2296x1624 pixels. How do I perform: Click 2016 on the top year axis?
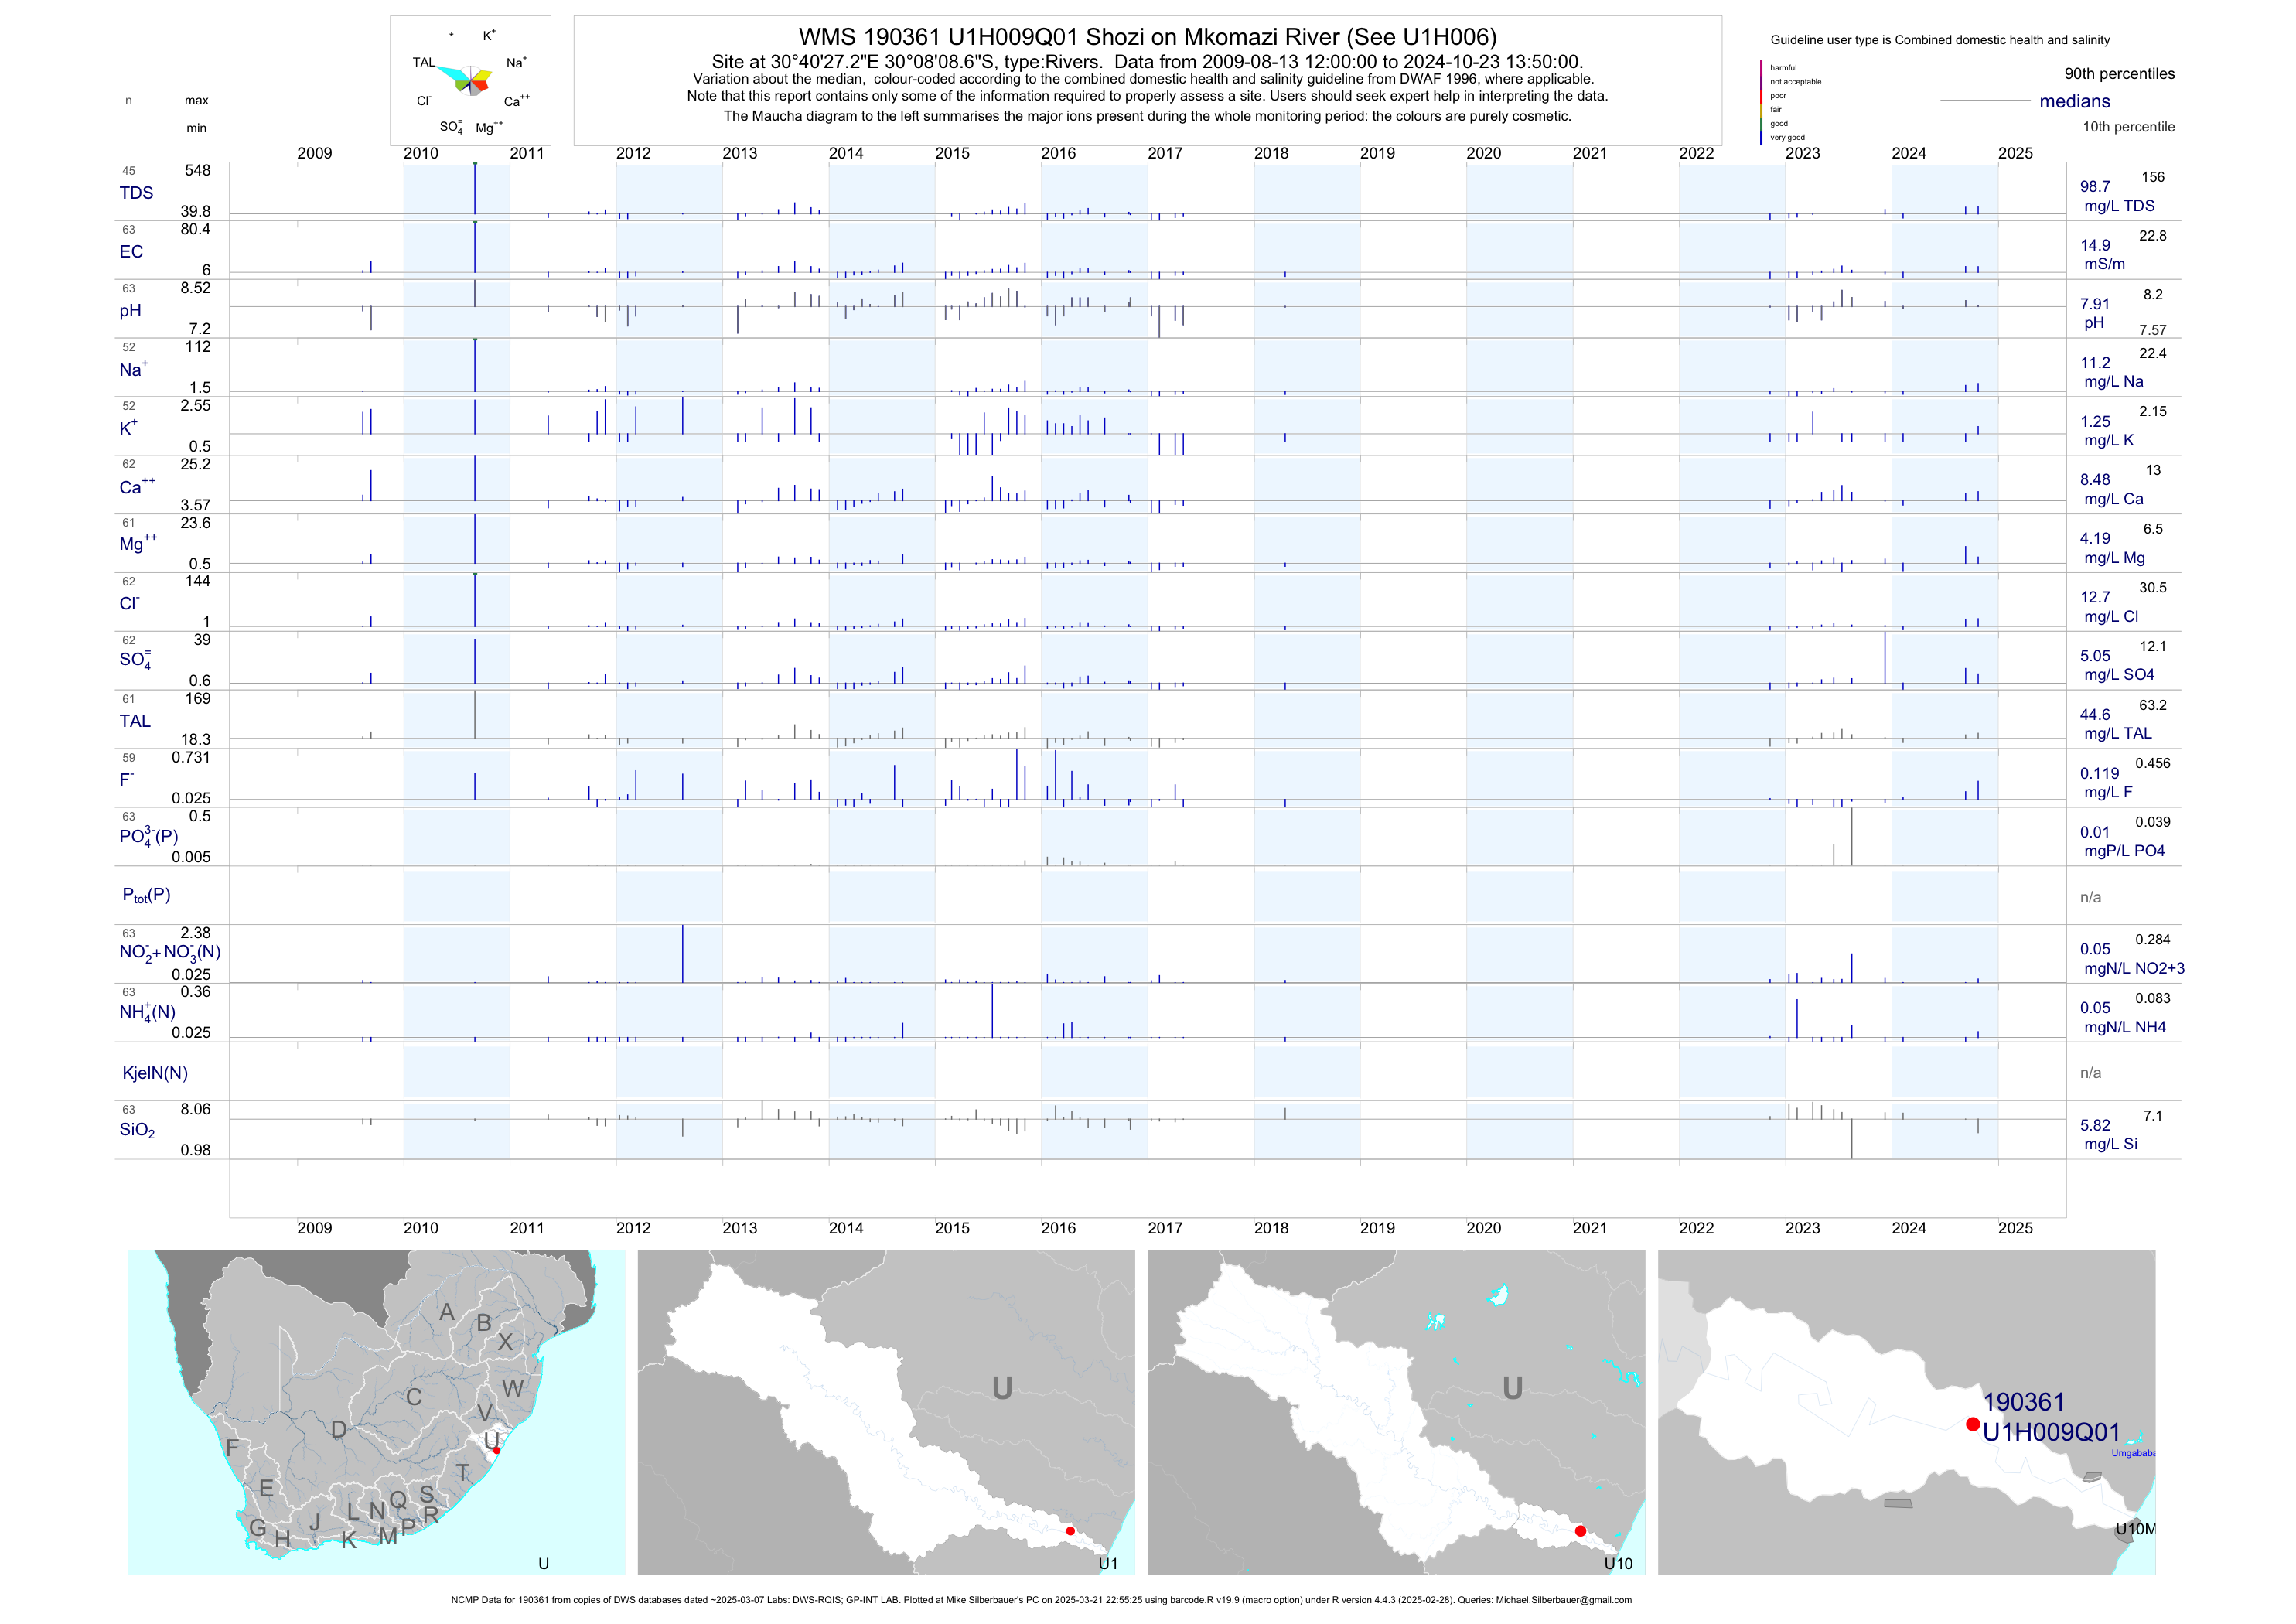point(1058,153)
